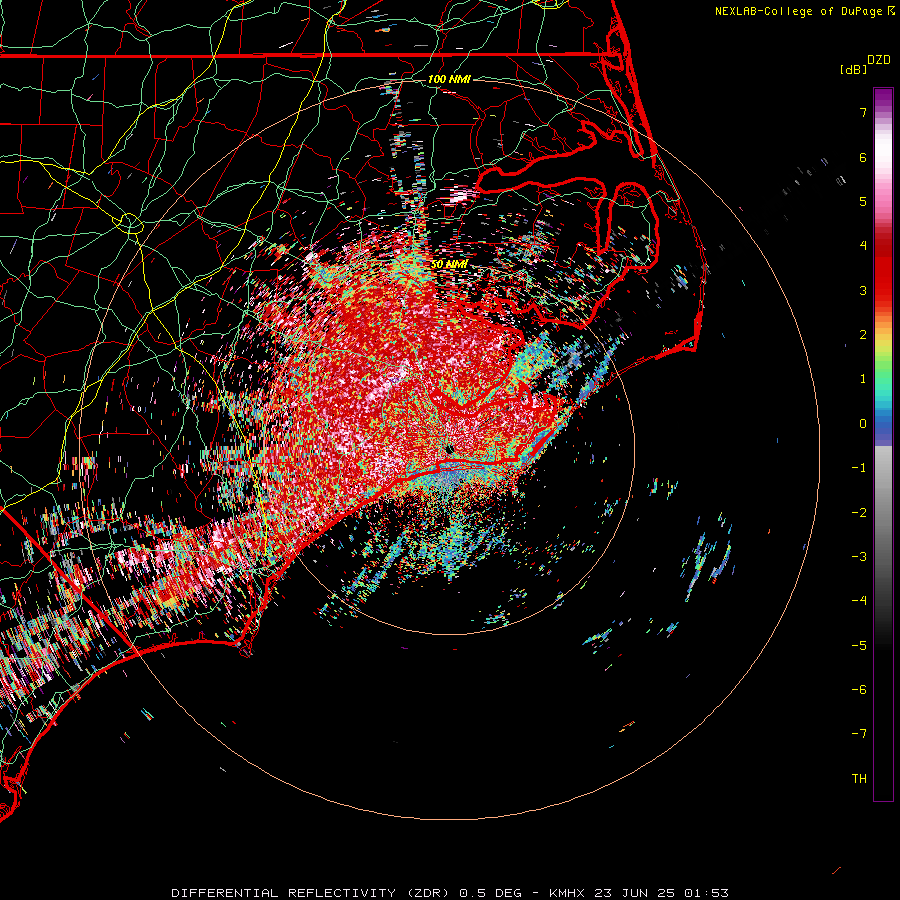Click the positive 6 tick on dB scale
The width and height of the screenshot is (900, 900).
pyautogui.click(x=863, y=157)
